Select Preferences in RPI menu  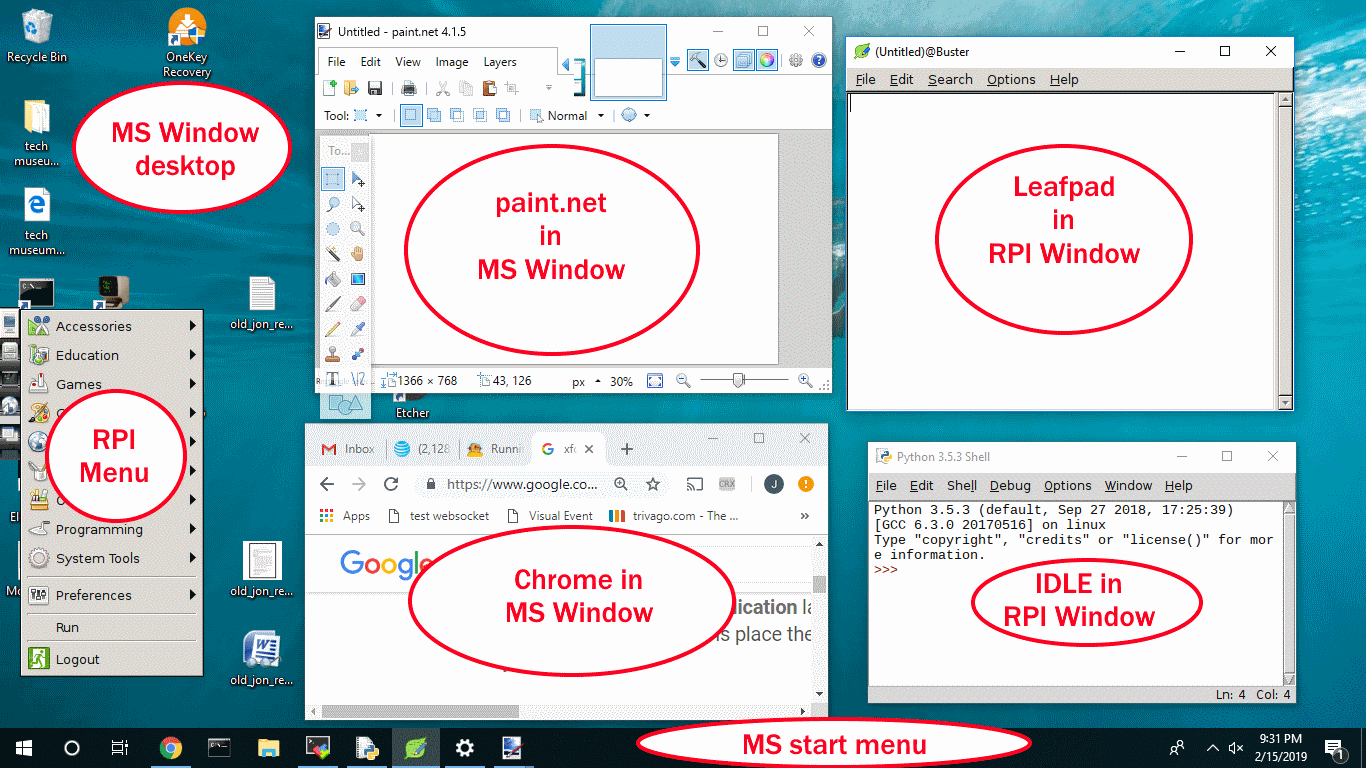111,595
